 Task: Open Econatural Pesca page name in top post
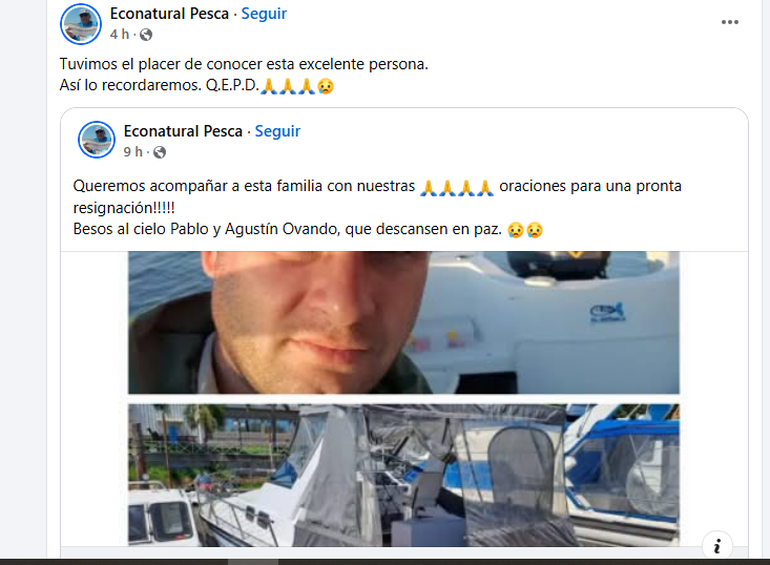point(169,14)
